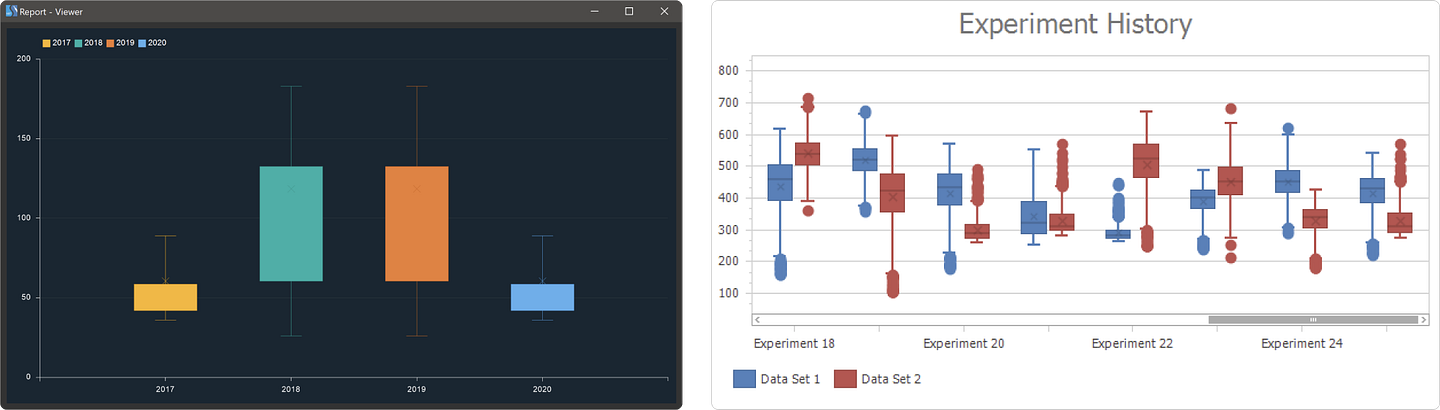Viewport: 1440px width, 410px height.
Task: Click the Data Set 2 legend label
Action: (891, 379)
